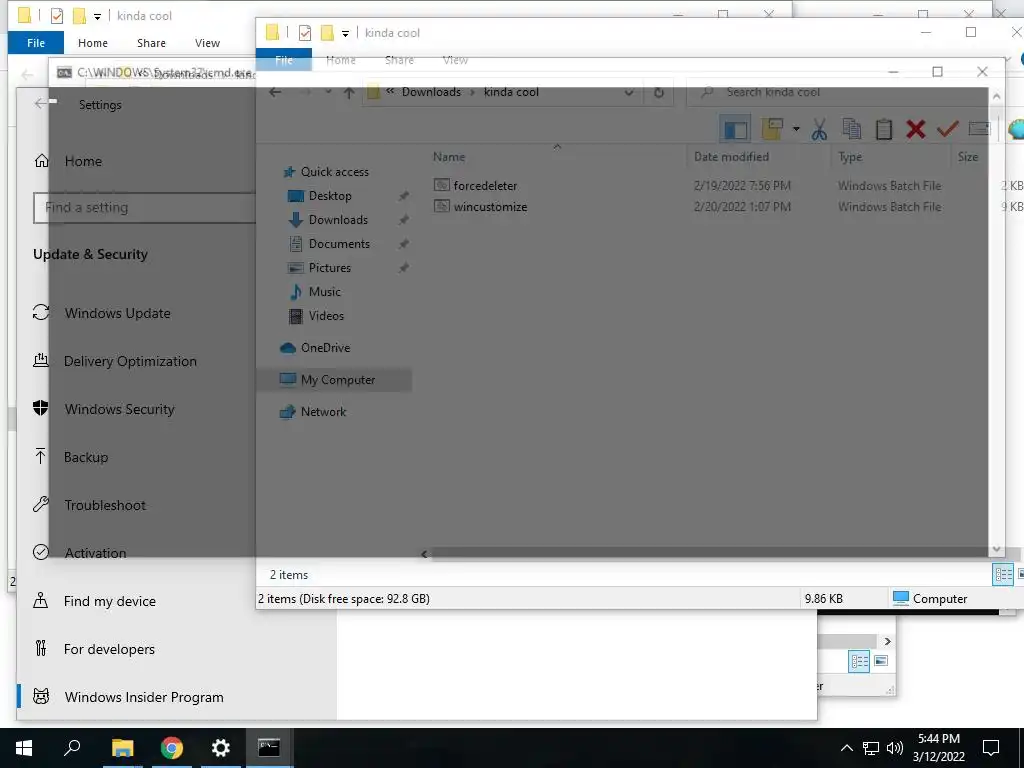This screenshot has width=1024, height=768.
Task: Open File tab of front Explorer window
Action: click(284, 60)
